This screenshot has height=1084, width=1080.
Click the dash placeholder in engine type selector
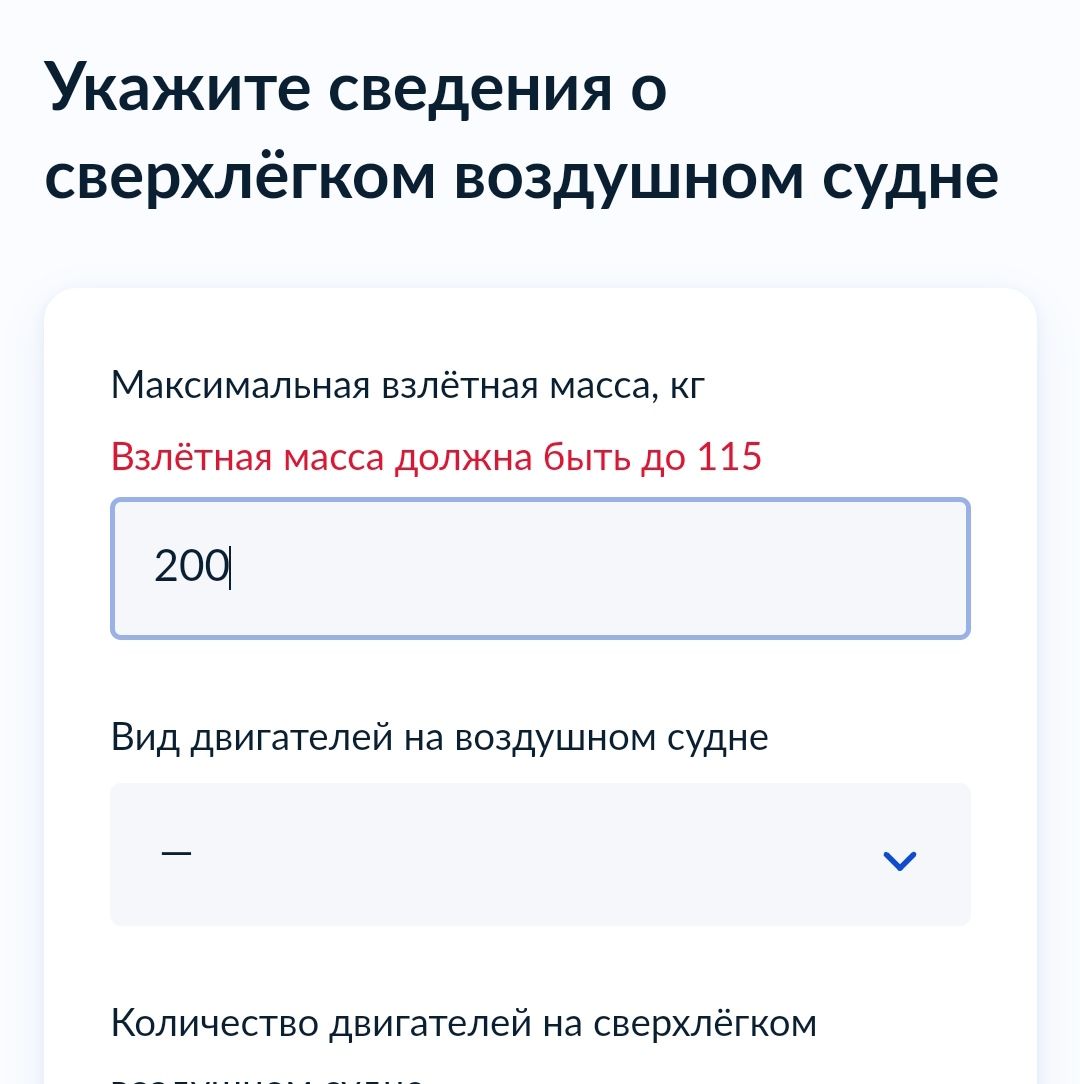176,853
